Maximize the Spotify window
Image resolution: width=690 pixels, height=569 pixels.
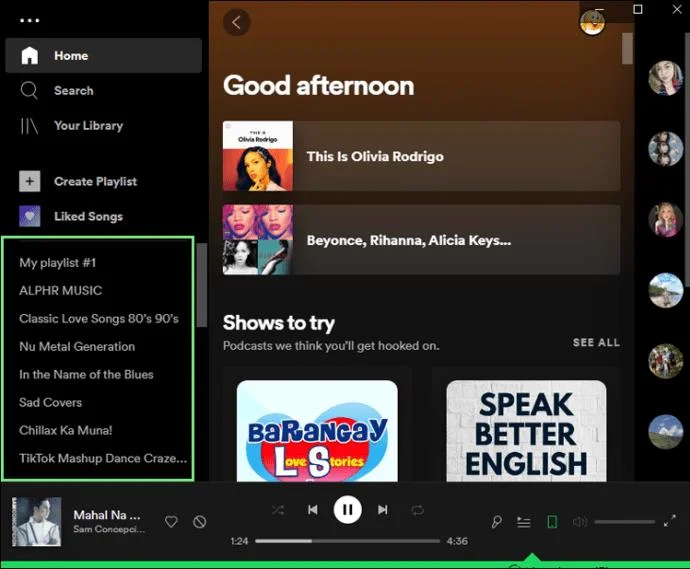(x=638, y=9)
